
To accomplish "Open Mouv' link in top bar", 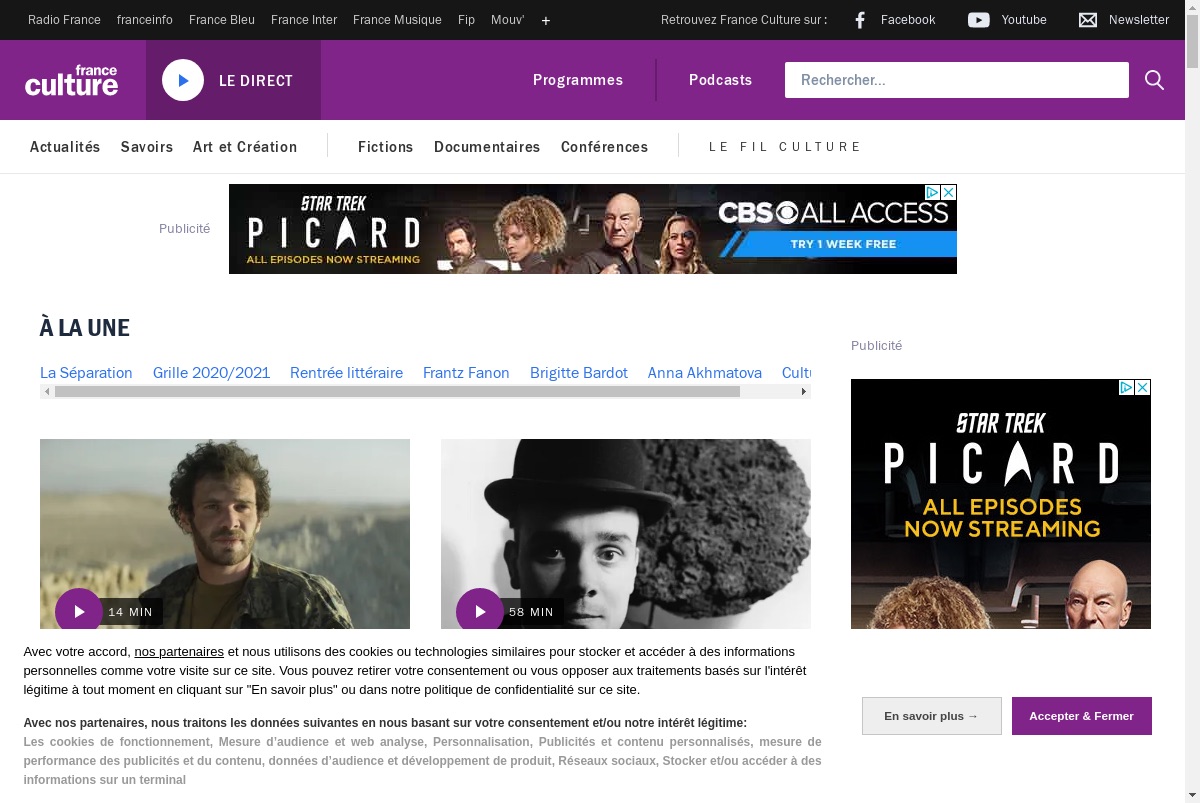I will pyautogui.click(x=507, y=20).
